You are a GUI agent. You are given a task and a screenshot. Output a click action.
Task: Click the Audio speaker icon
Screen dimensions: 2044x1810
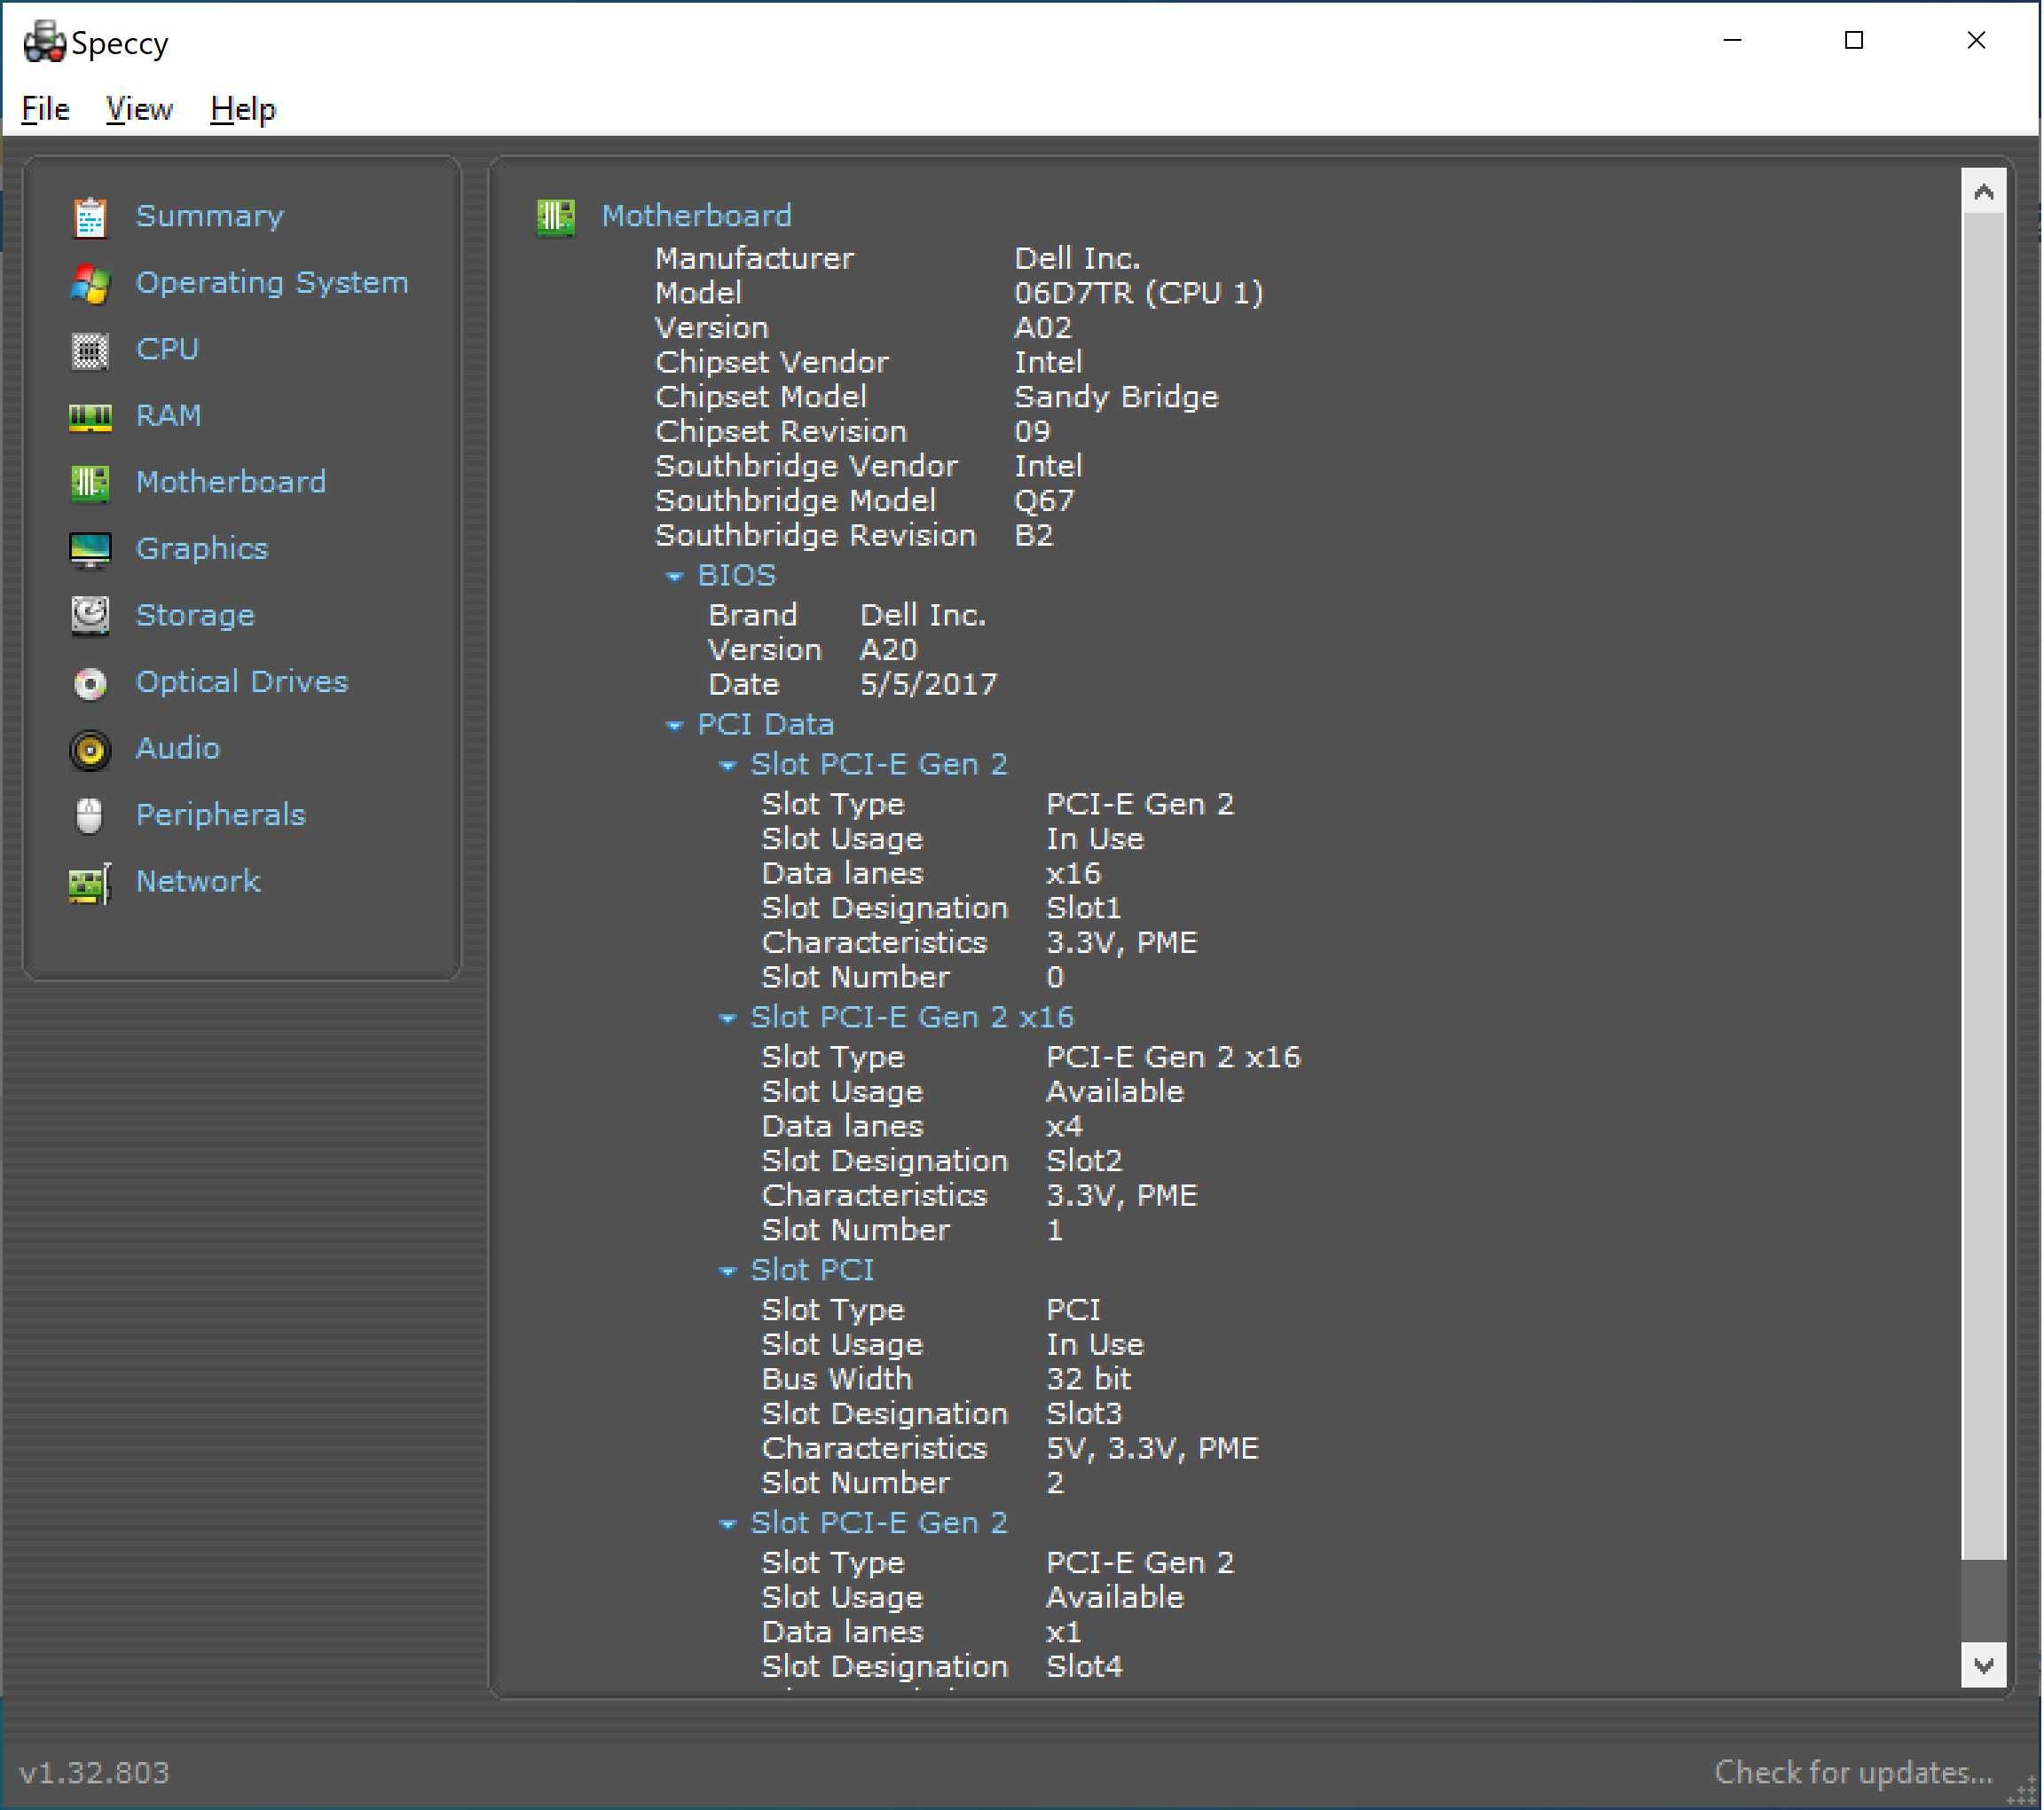click(x=90, y=750)
